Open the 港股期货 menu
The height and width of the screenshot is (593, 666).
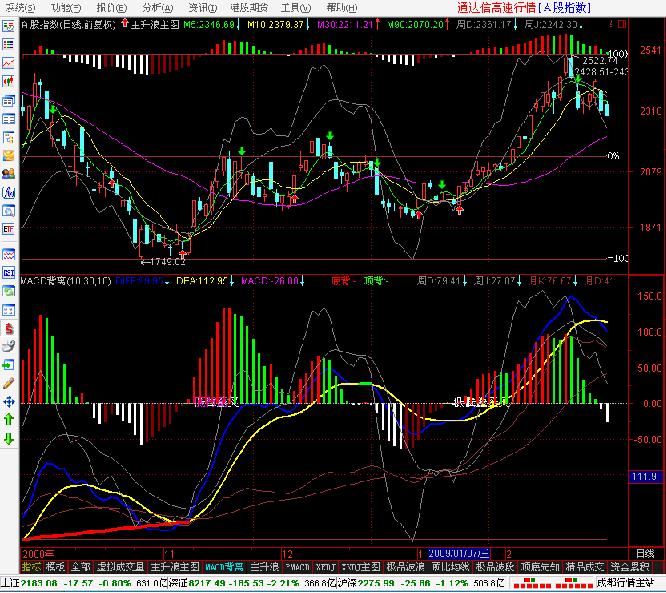pyautogui.click(x=249, y=8)
